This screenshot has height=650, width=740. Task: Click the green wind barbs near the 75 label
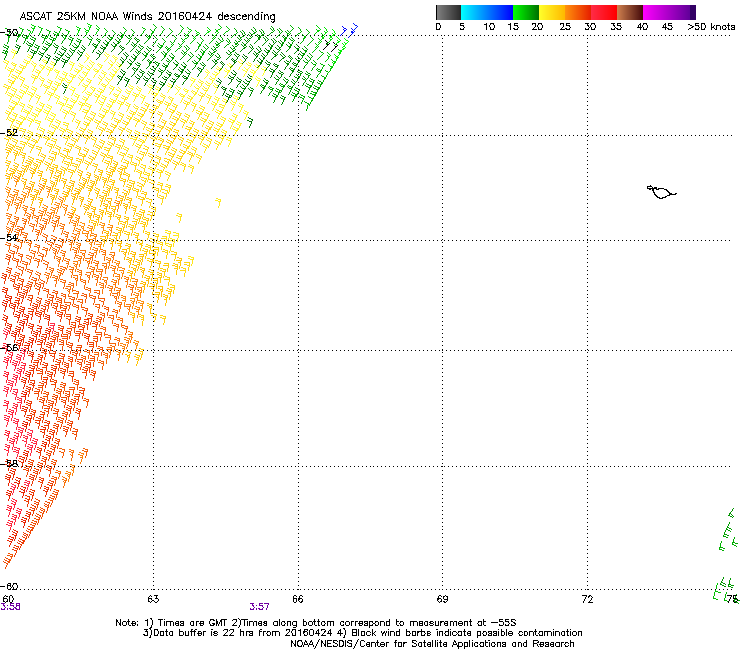[x=725, y=590]
